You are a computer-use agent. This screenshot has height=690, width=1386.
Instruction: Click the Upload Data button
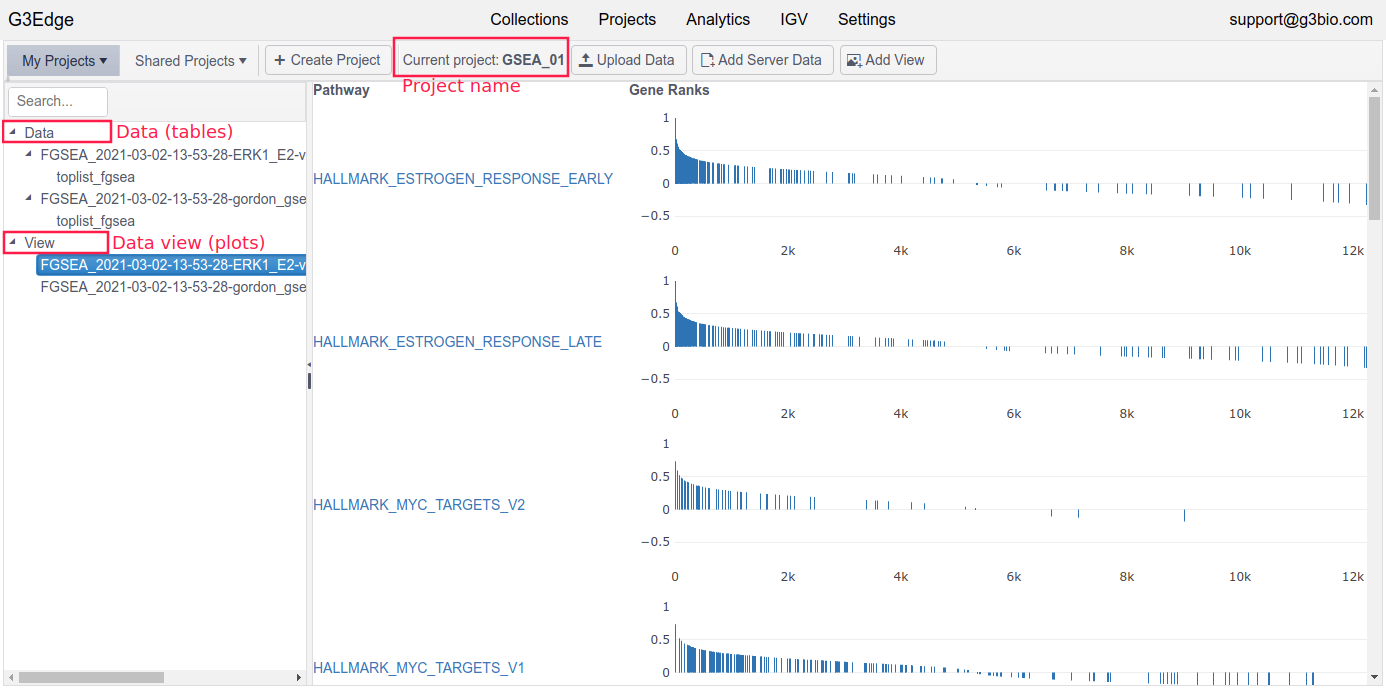[628, 60]
